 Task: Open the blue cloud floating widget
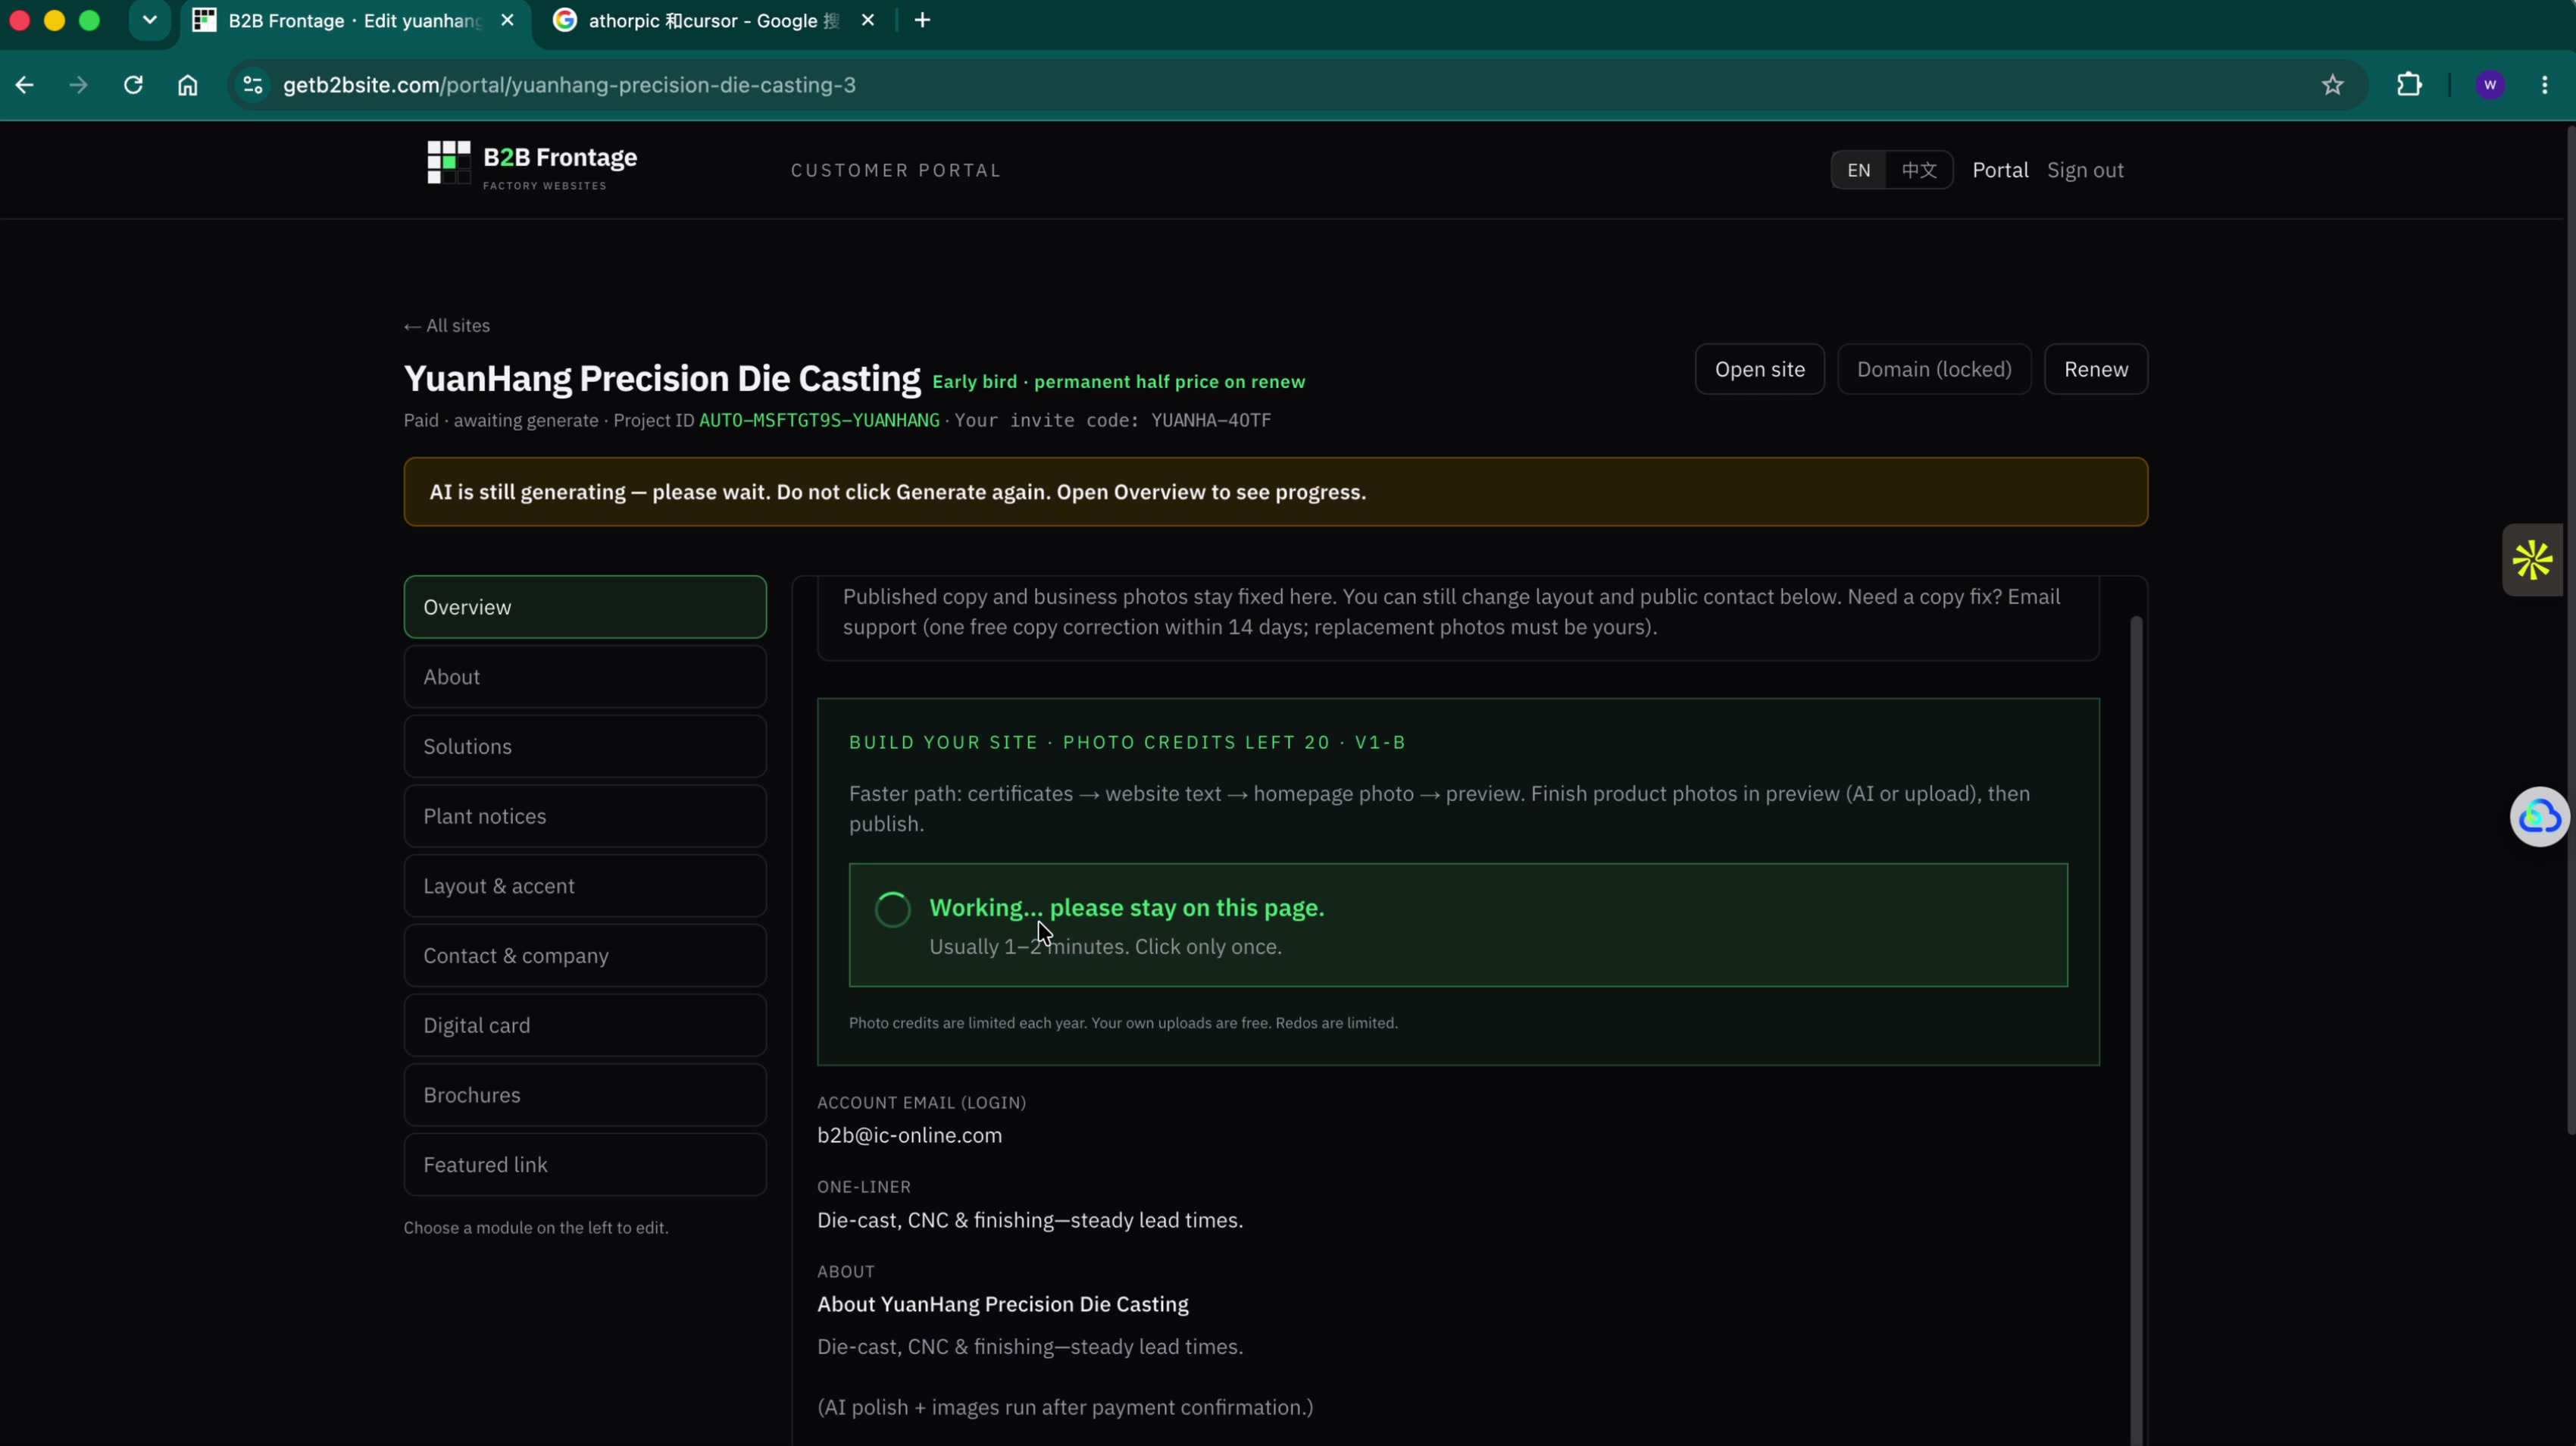click(x=2539, y=817)
